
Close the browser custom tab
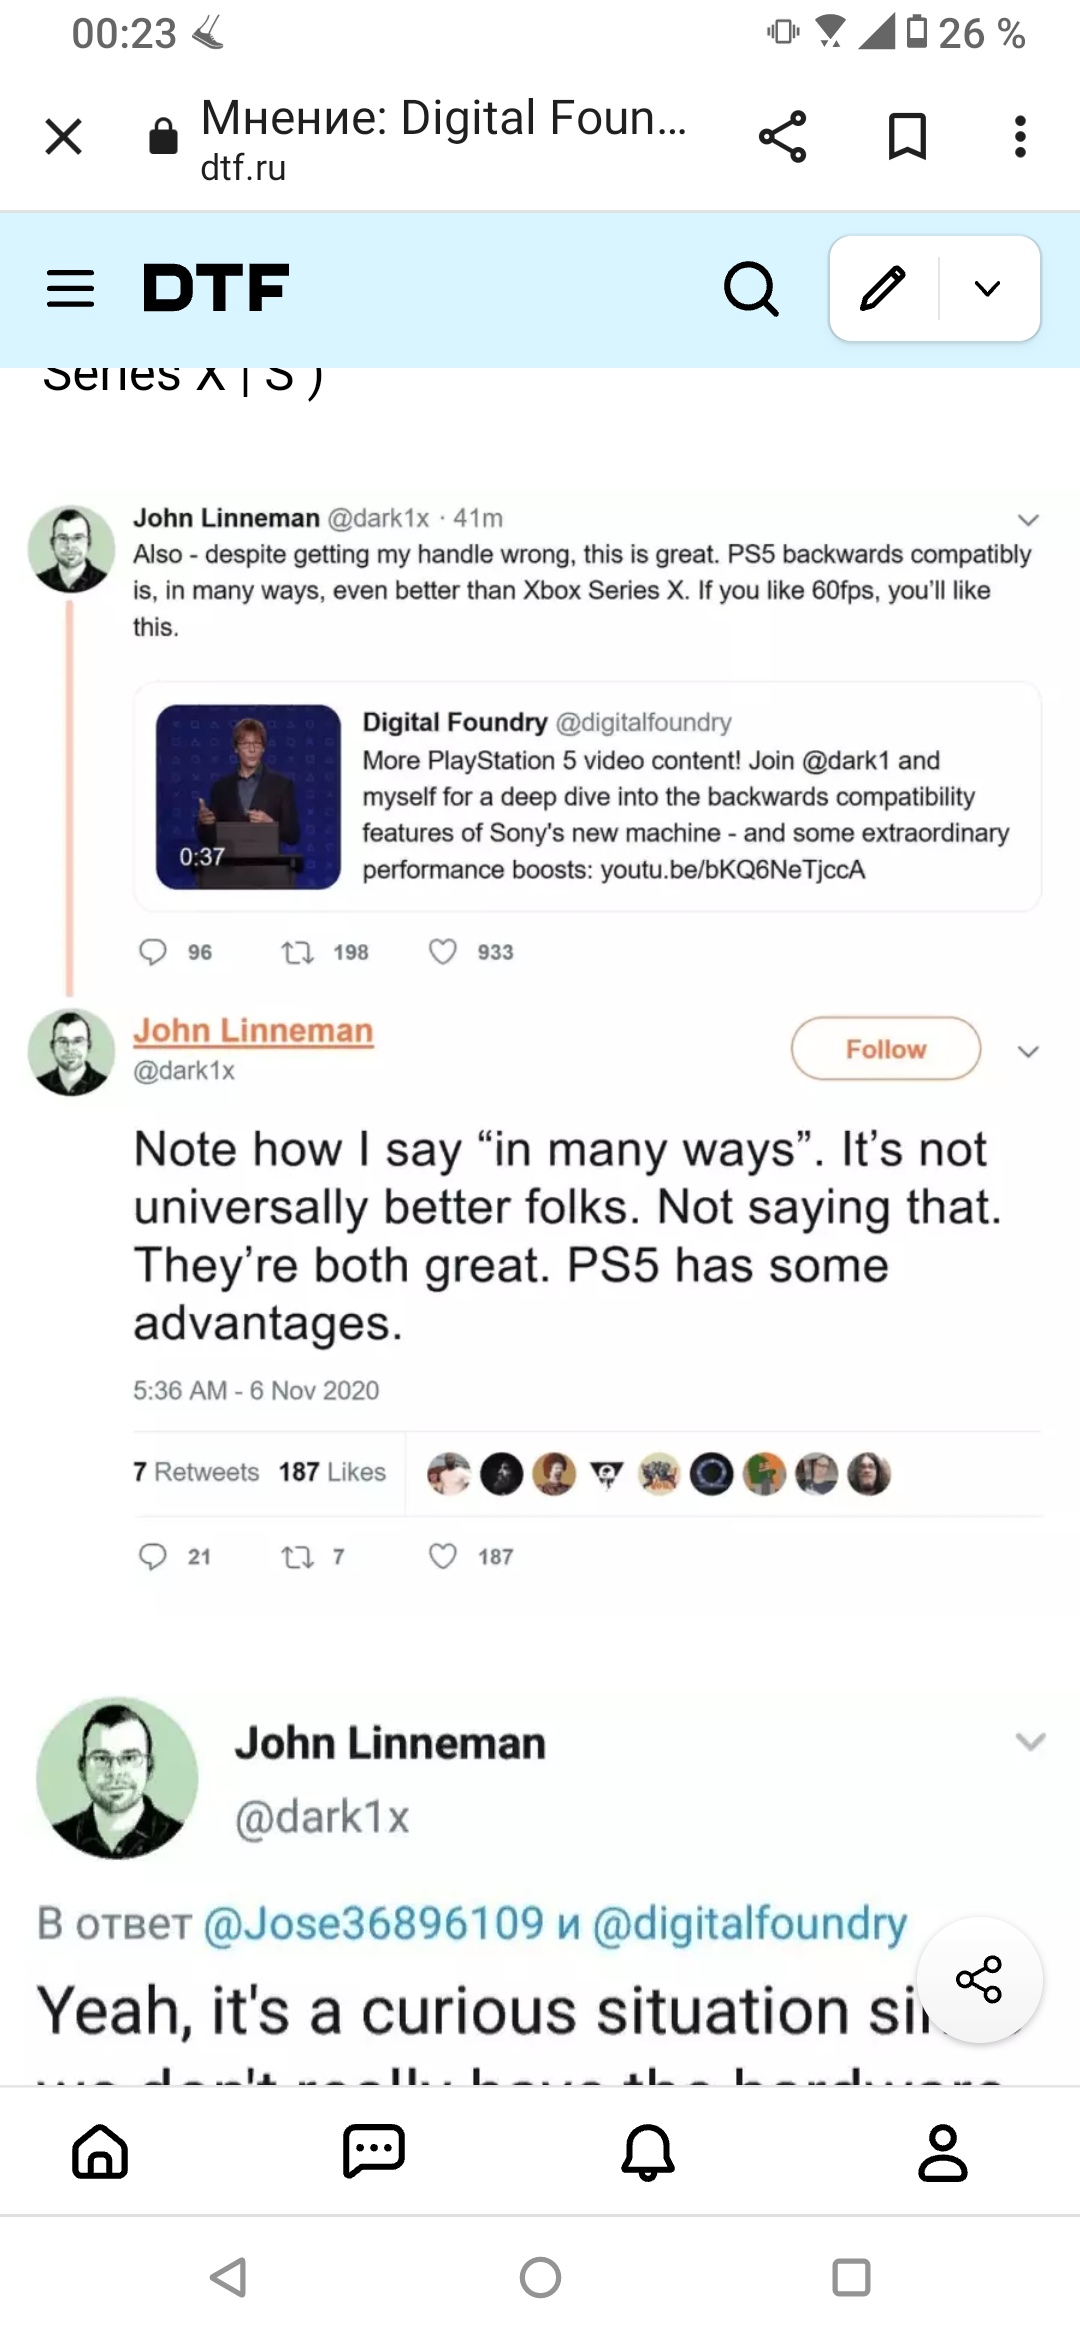pos(64,136)
